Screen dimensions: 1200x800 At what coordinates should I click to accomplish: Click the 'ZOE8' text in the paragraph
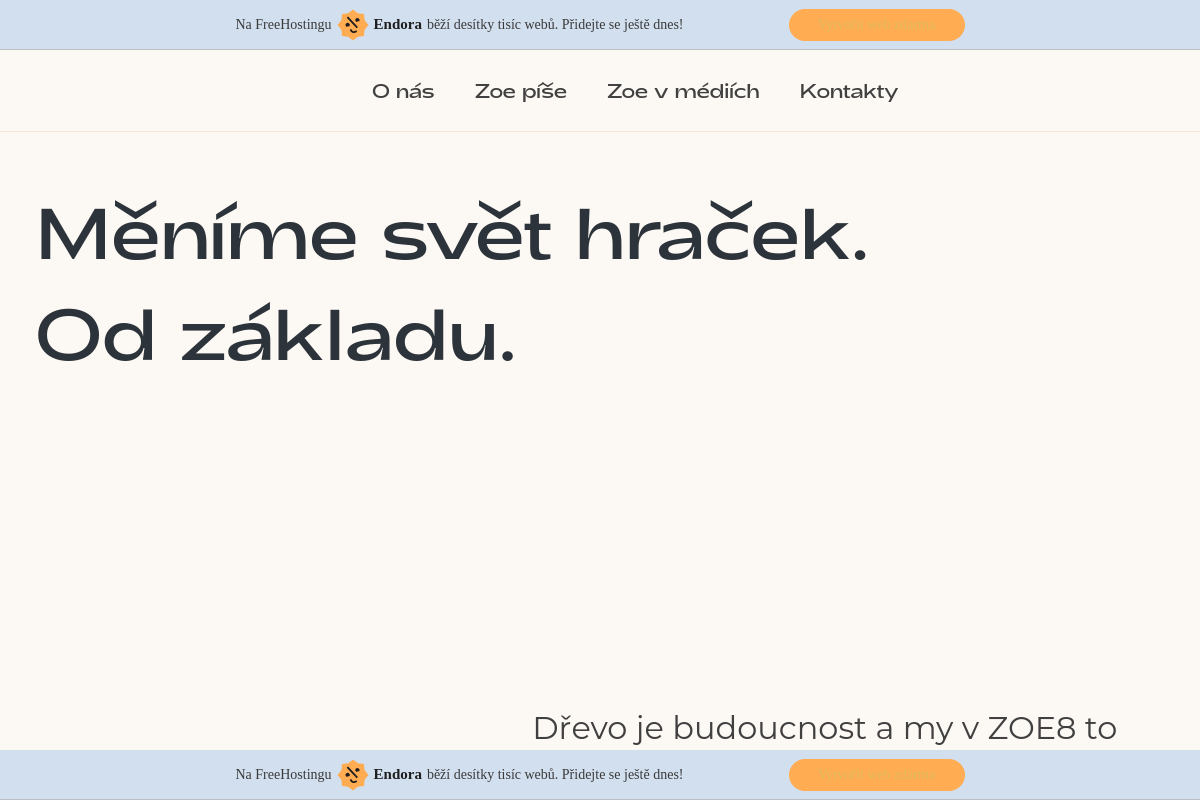(1031, 728)
